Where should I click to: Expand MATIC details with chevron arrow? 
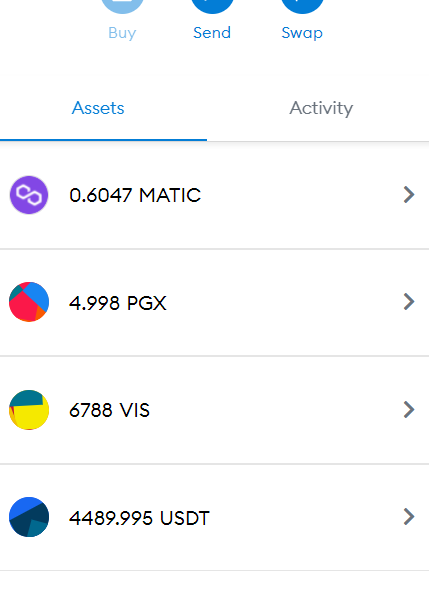click(409, 195)
